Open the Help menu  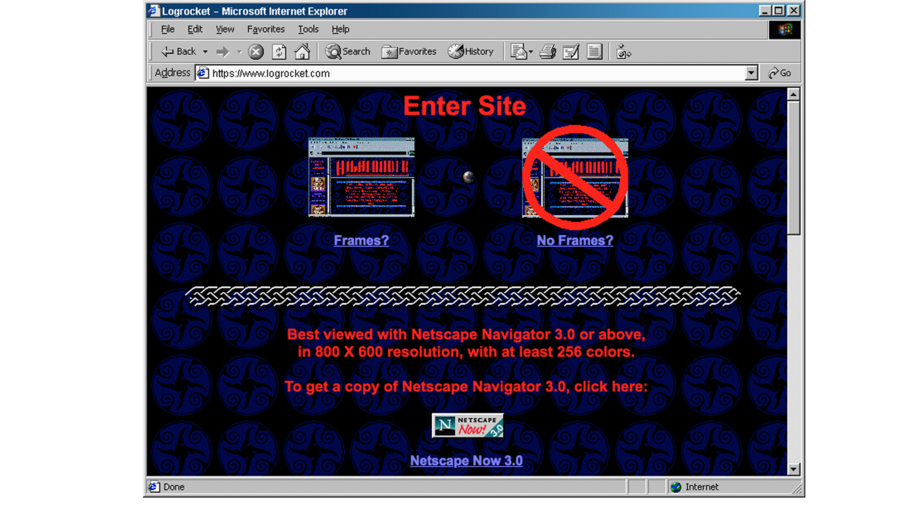pos(340,29)
